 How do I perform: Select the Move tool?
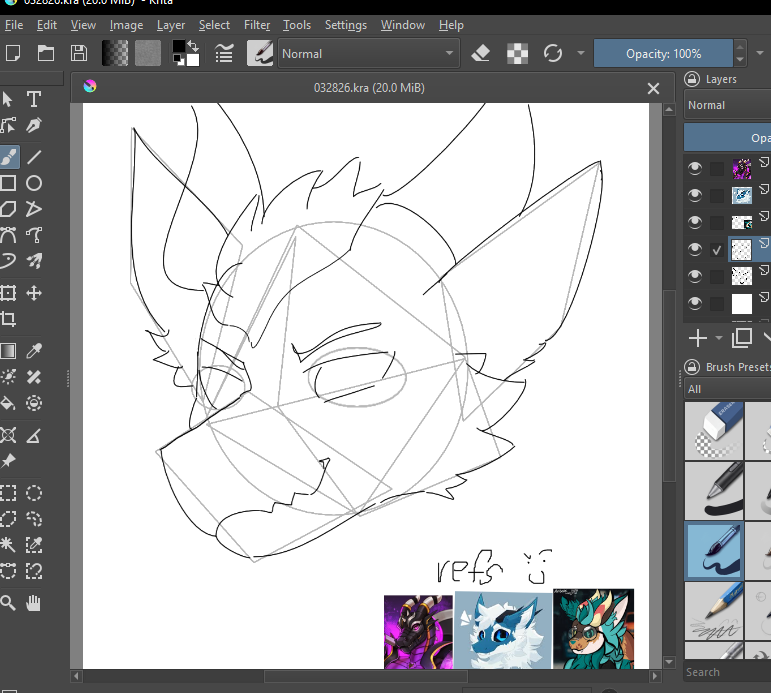point(33,293)
